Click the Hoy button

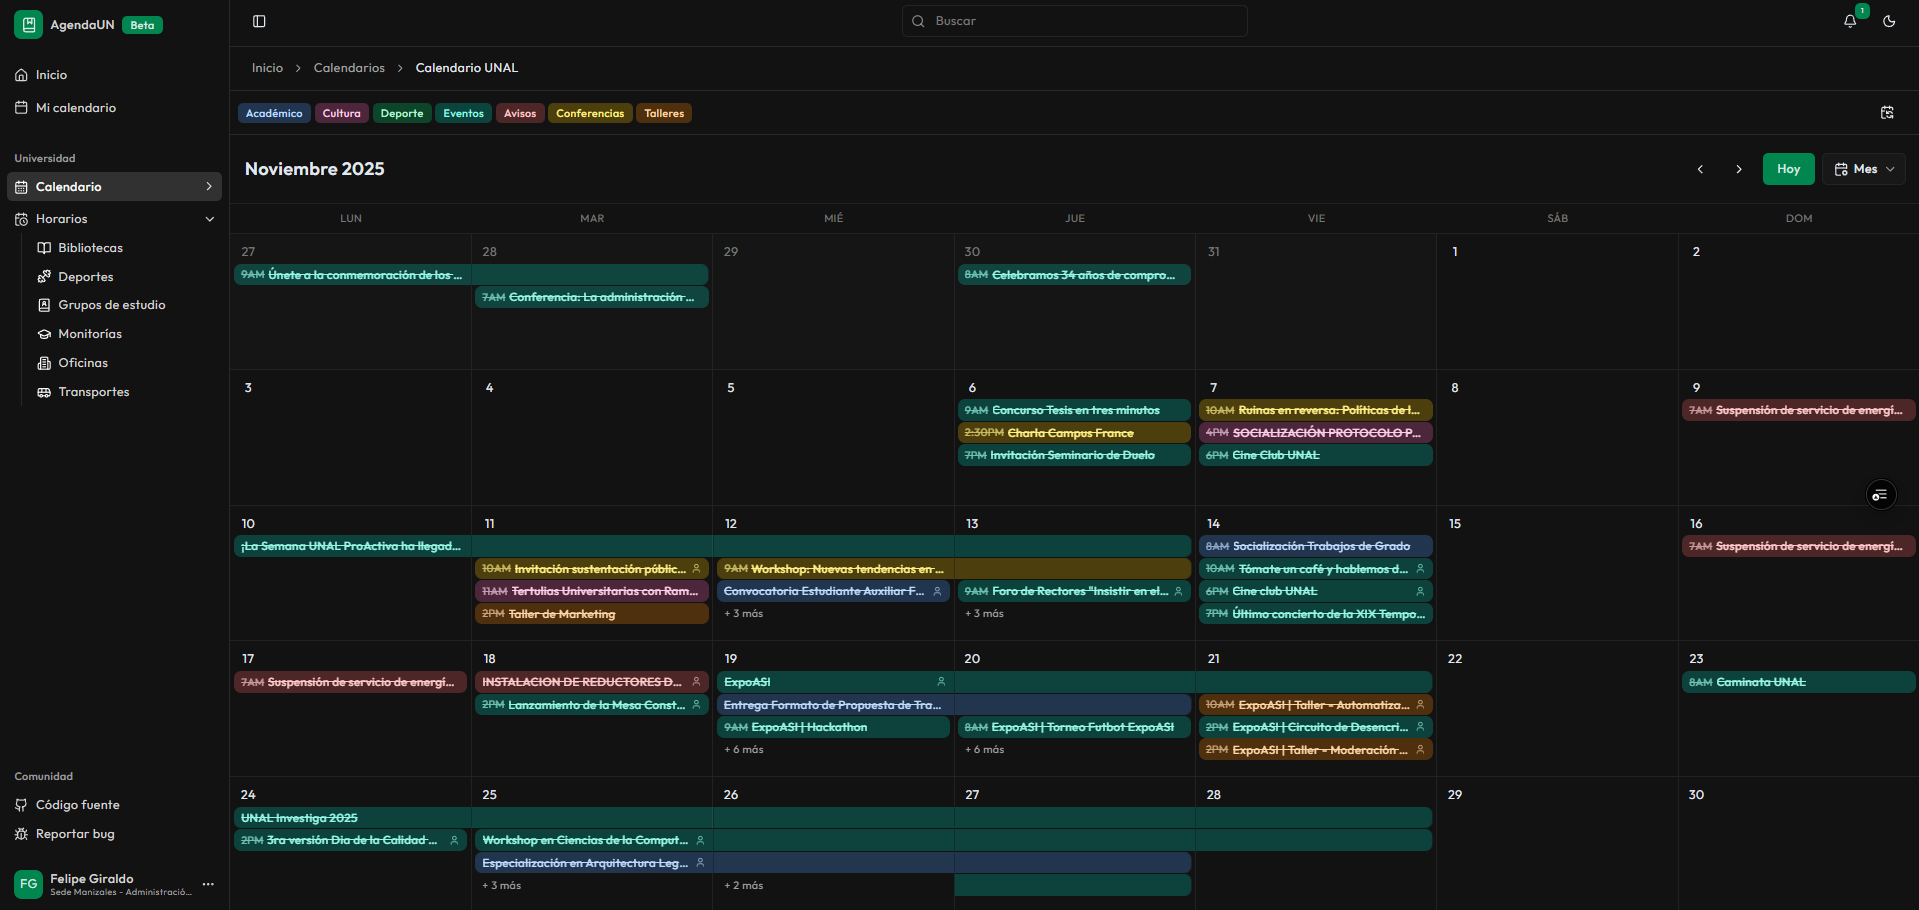click(1788, 169)
